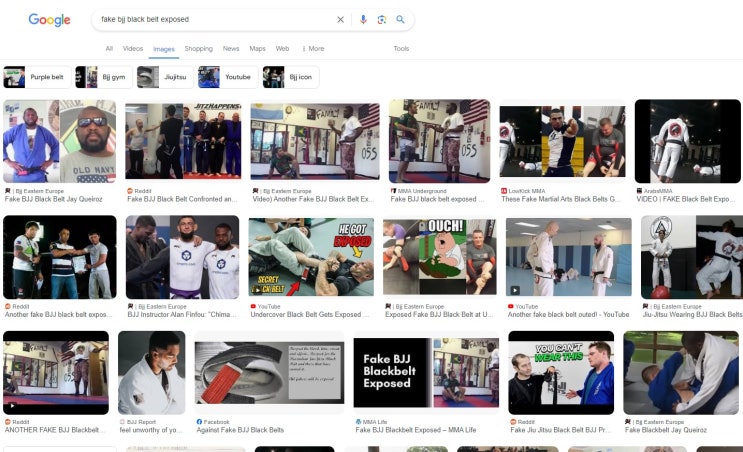
Task: Open the Tools options
Action: pyautogui.click(x=401, y=48)
